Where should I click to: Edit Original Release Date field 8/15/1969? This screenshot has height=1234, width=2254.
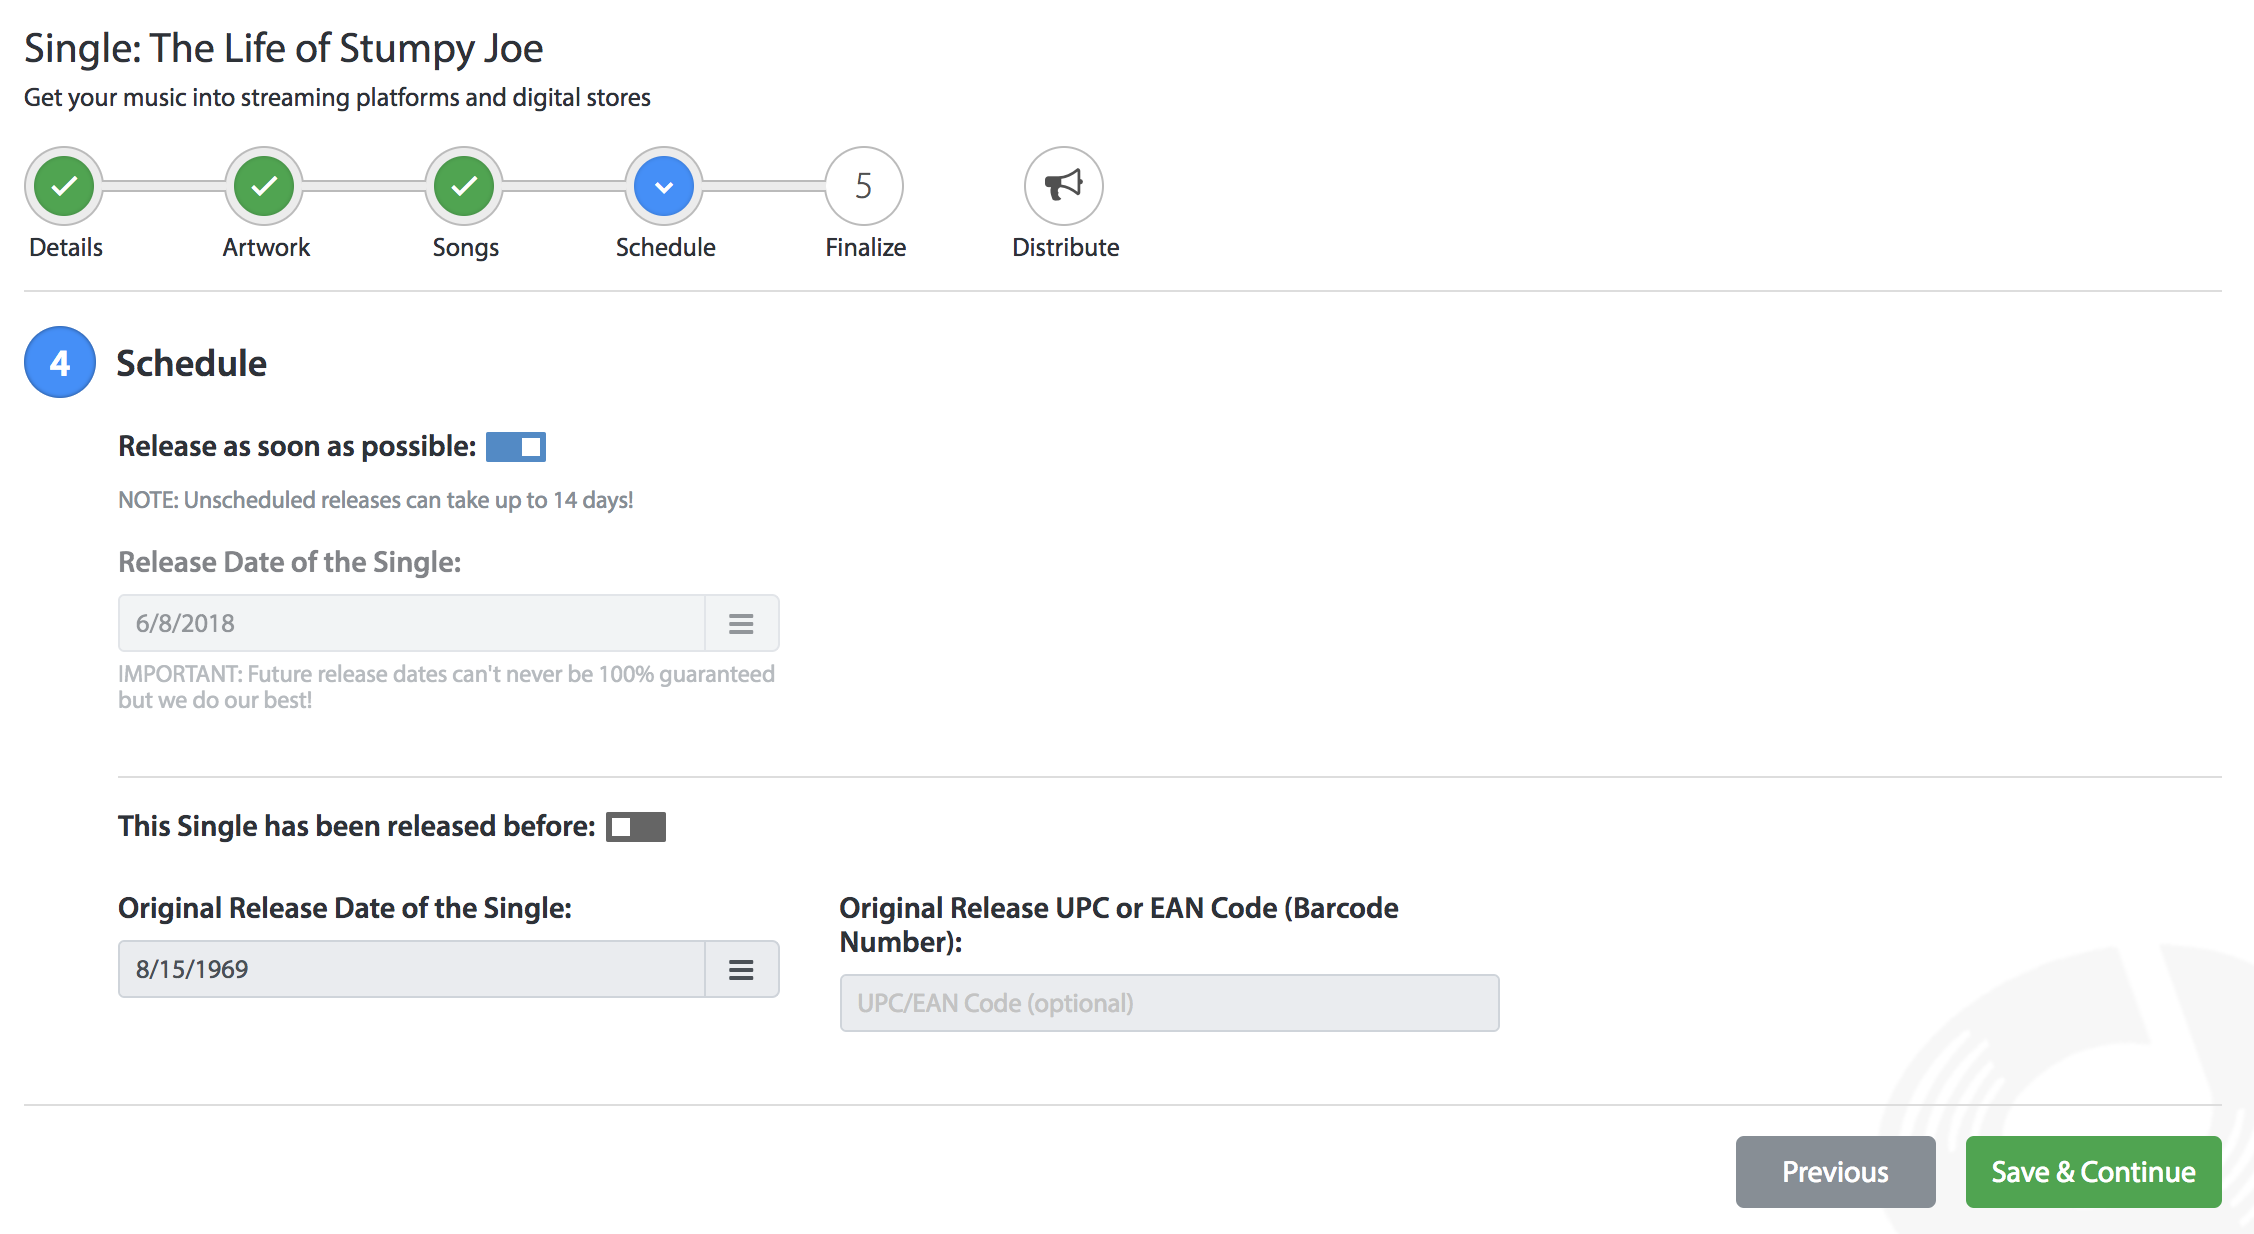click(x=412, y=969)
